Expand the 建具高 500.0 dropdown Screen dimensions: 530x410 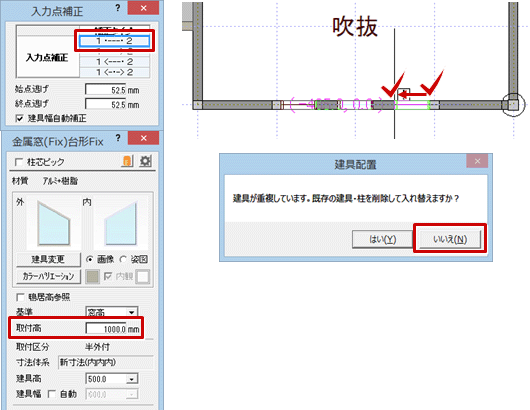131,379
